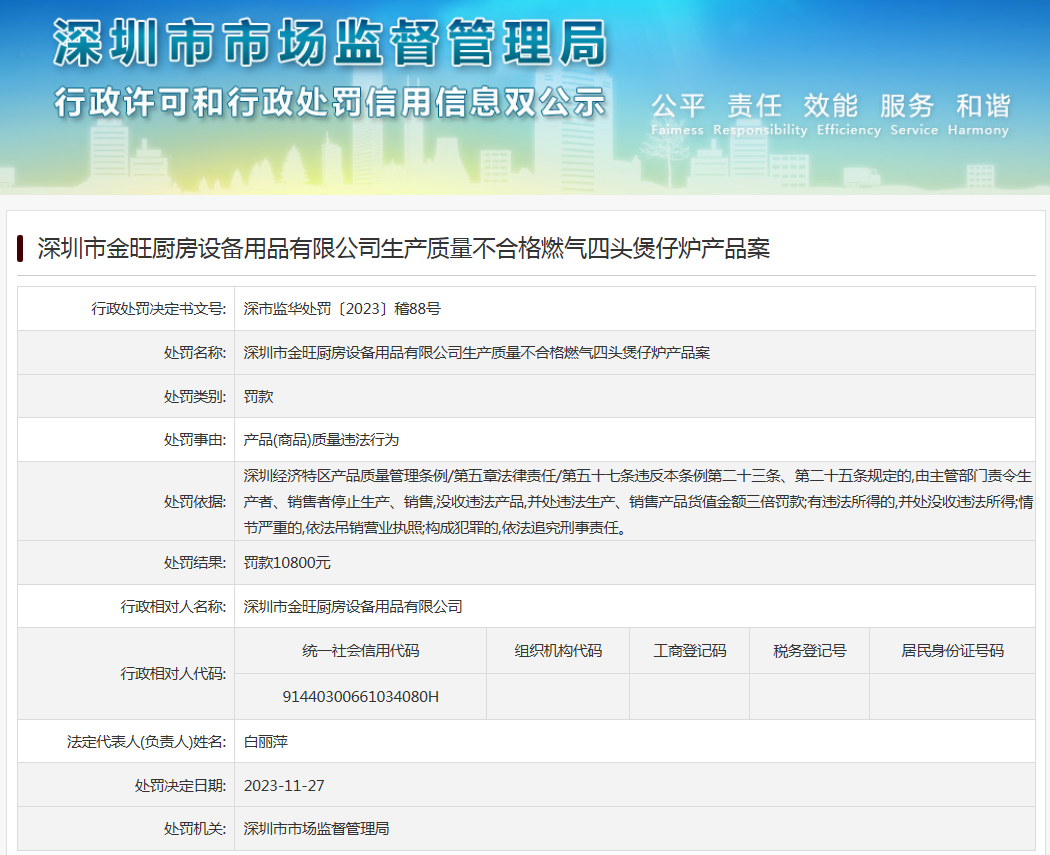Select the value 产品(商品)质量违法行为
This screenshot has width=1050, height=855.
coord(321,440)
